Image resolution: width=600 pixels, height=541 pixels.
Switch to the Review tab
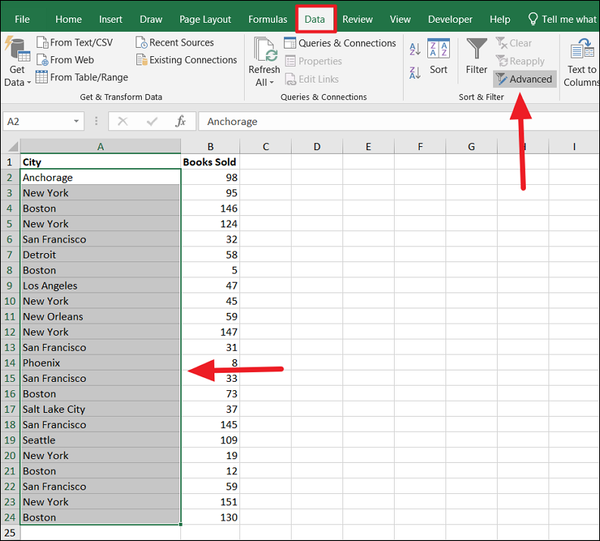tap(357, 19)
